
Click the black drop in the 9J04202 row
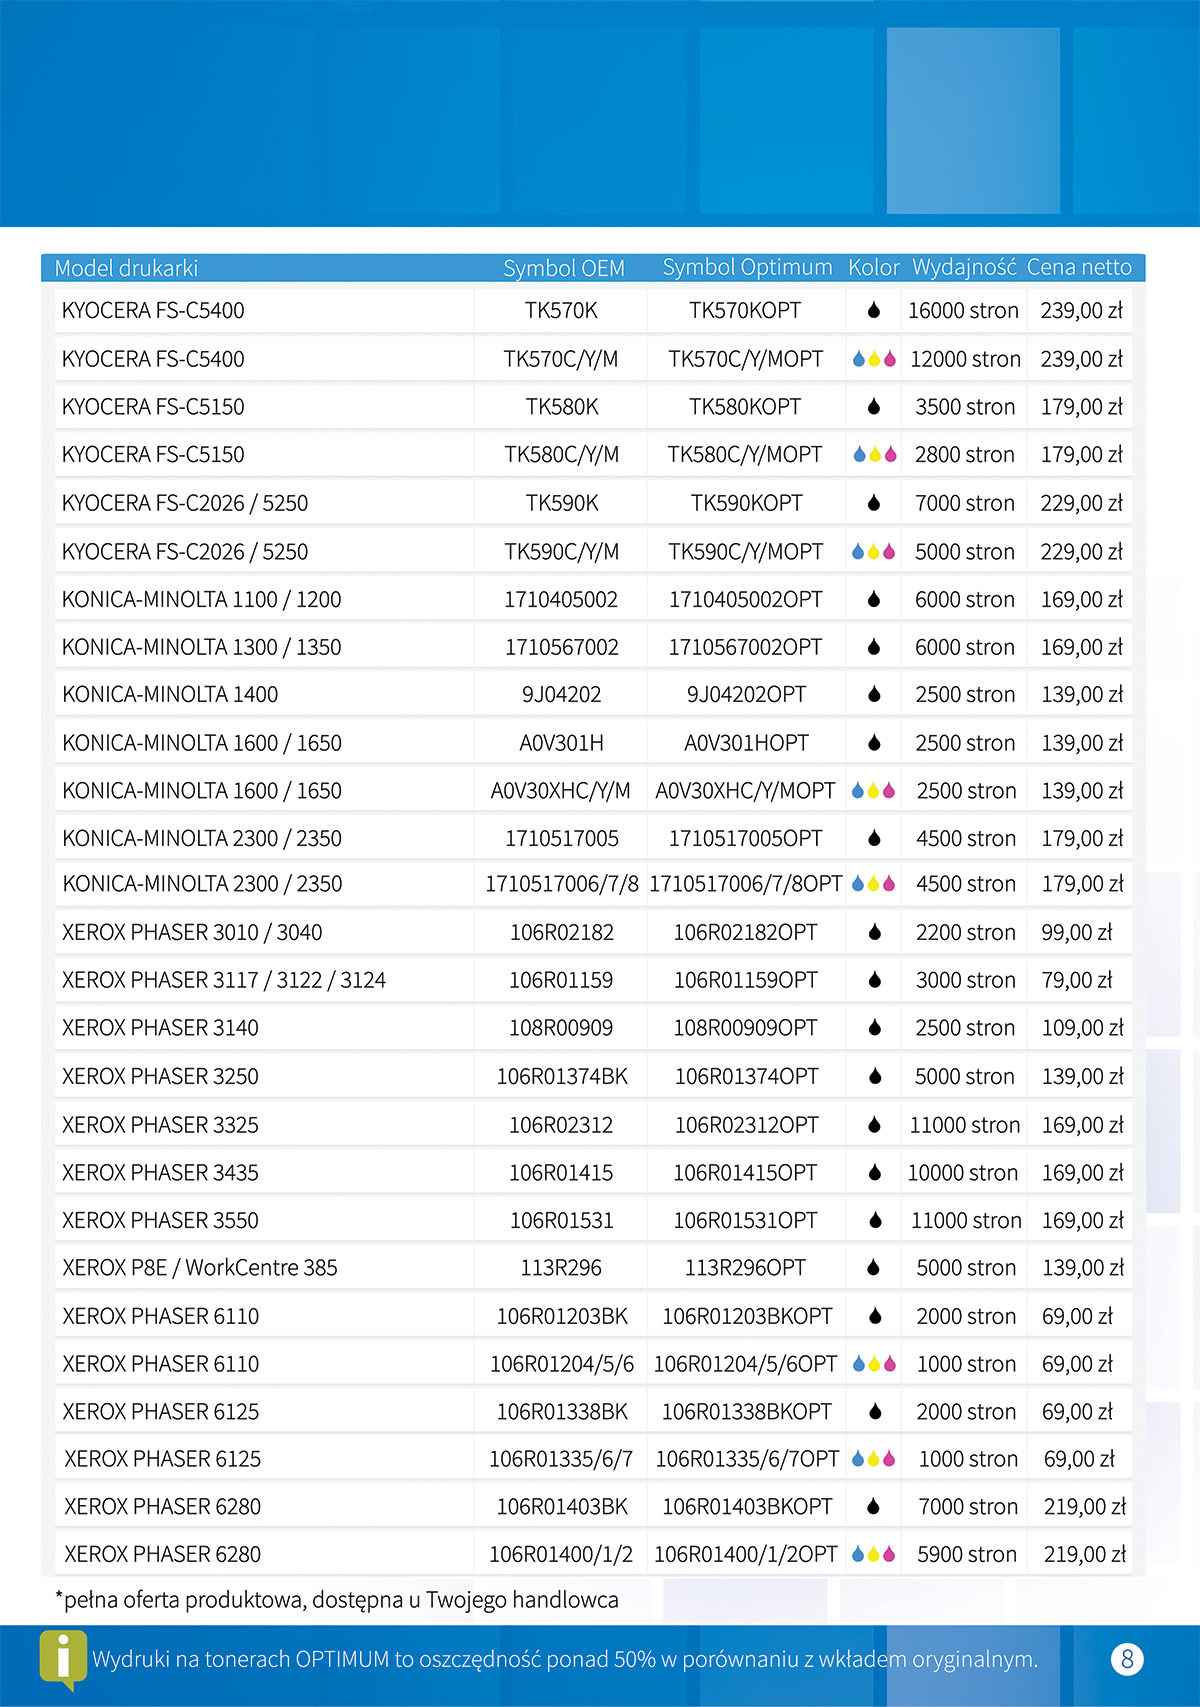(x=874, y=695)
